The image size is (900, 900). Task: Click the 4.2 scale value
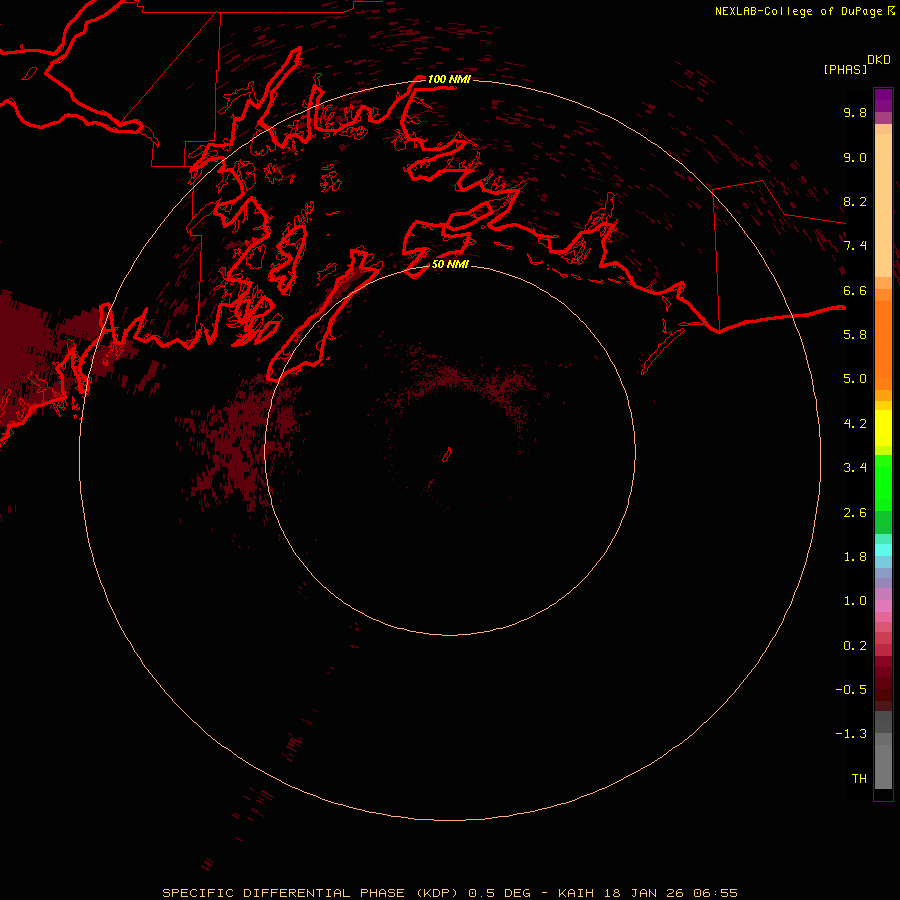(855, 424)
